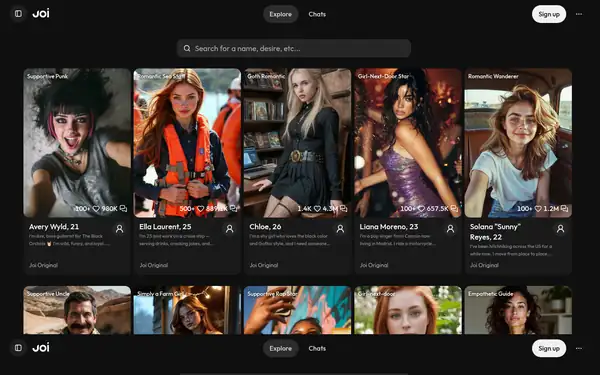Select Explore tab in bottom header

tap(280, 348)
